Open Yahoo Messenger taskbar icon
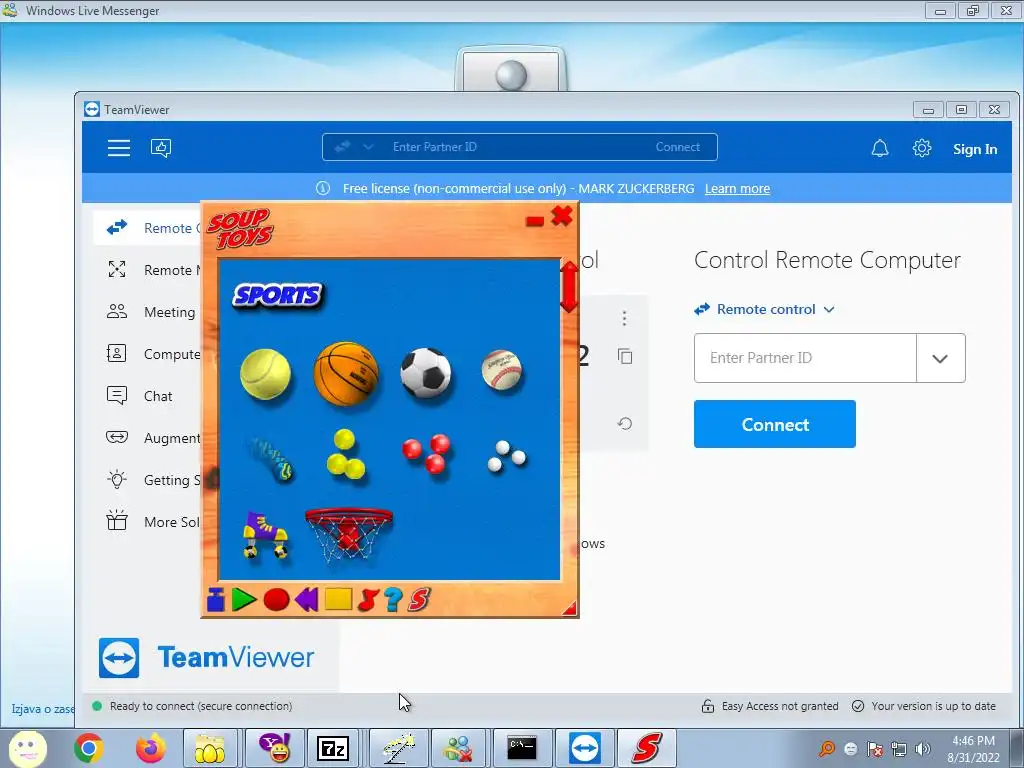 pyautogui.click(x=274, y=748)
